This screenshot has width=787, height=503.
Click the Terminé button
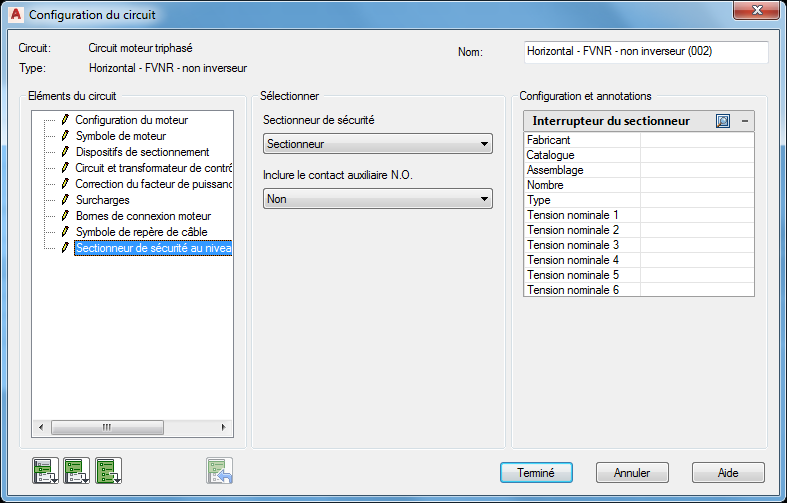point(536,473)
